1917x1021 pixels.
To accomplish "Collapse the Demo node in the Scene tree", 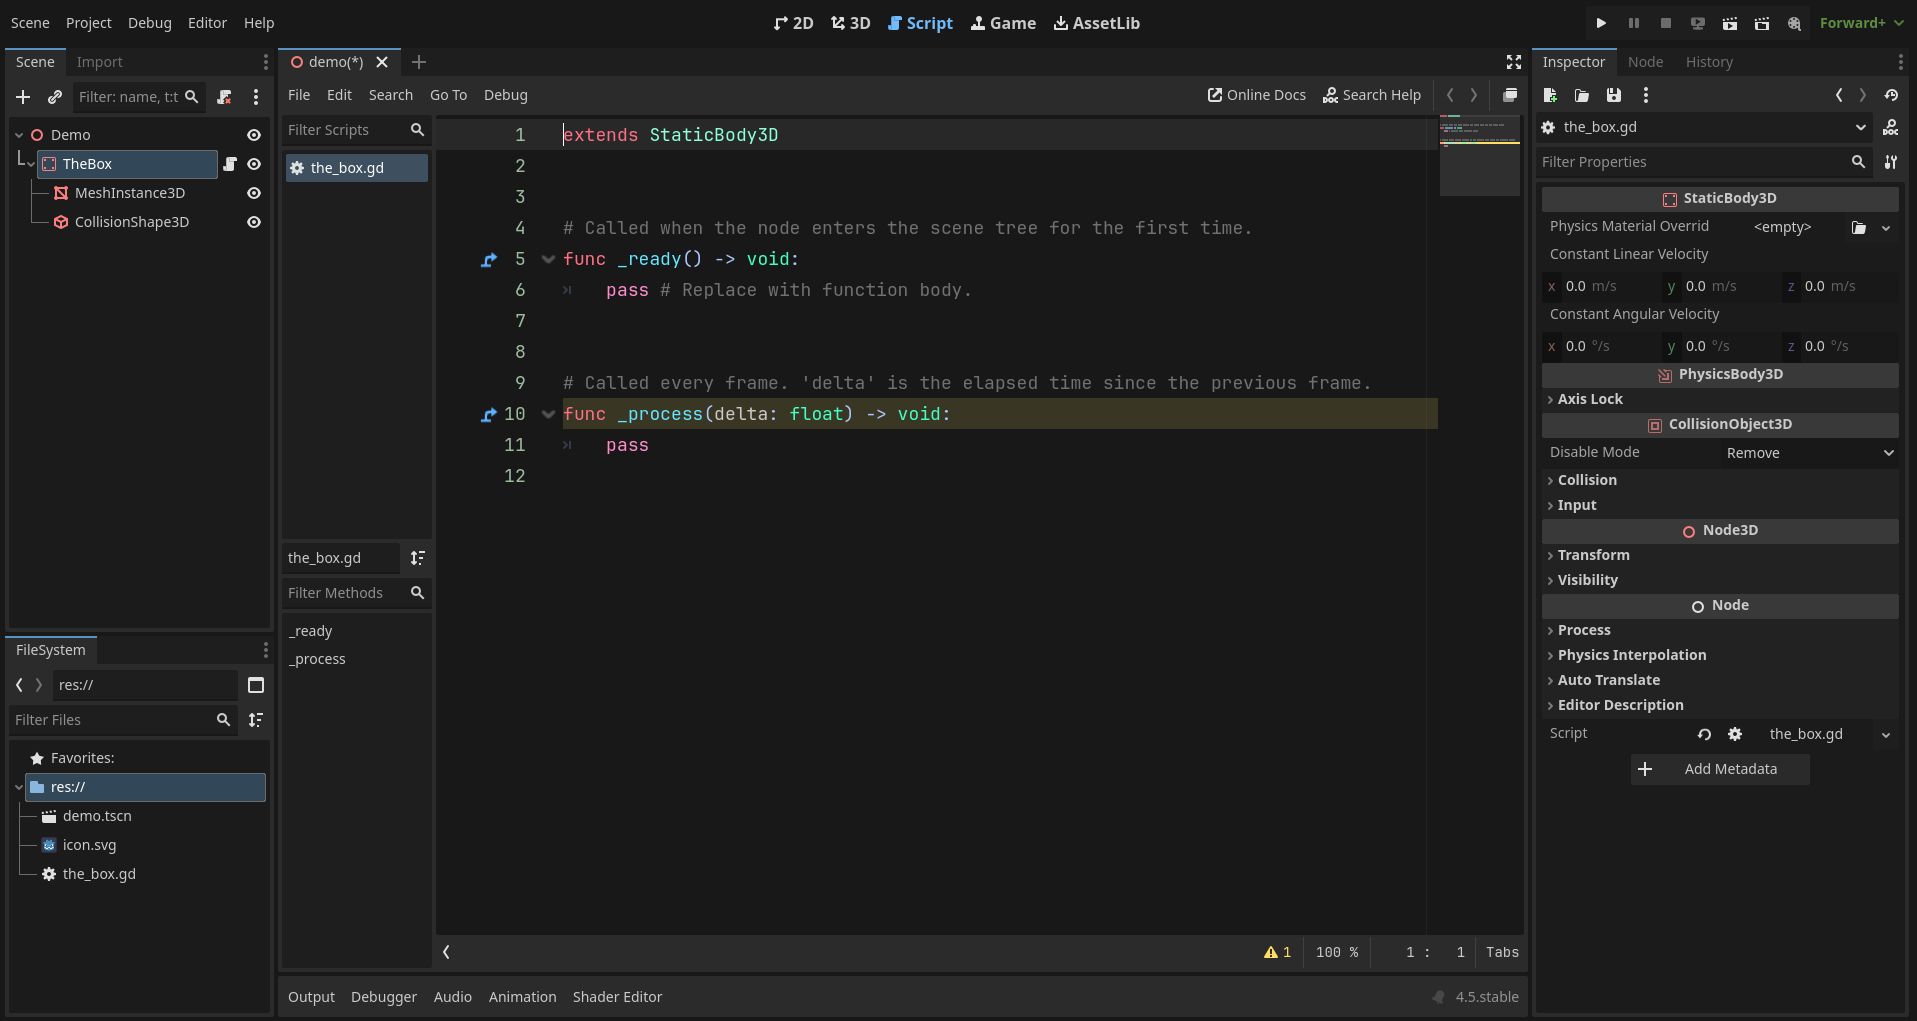I will click(x=17, y=134).
